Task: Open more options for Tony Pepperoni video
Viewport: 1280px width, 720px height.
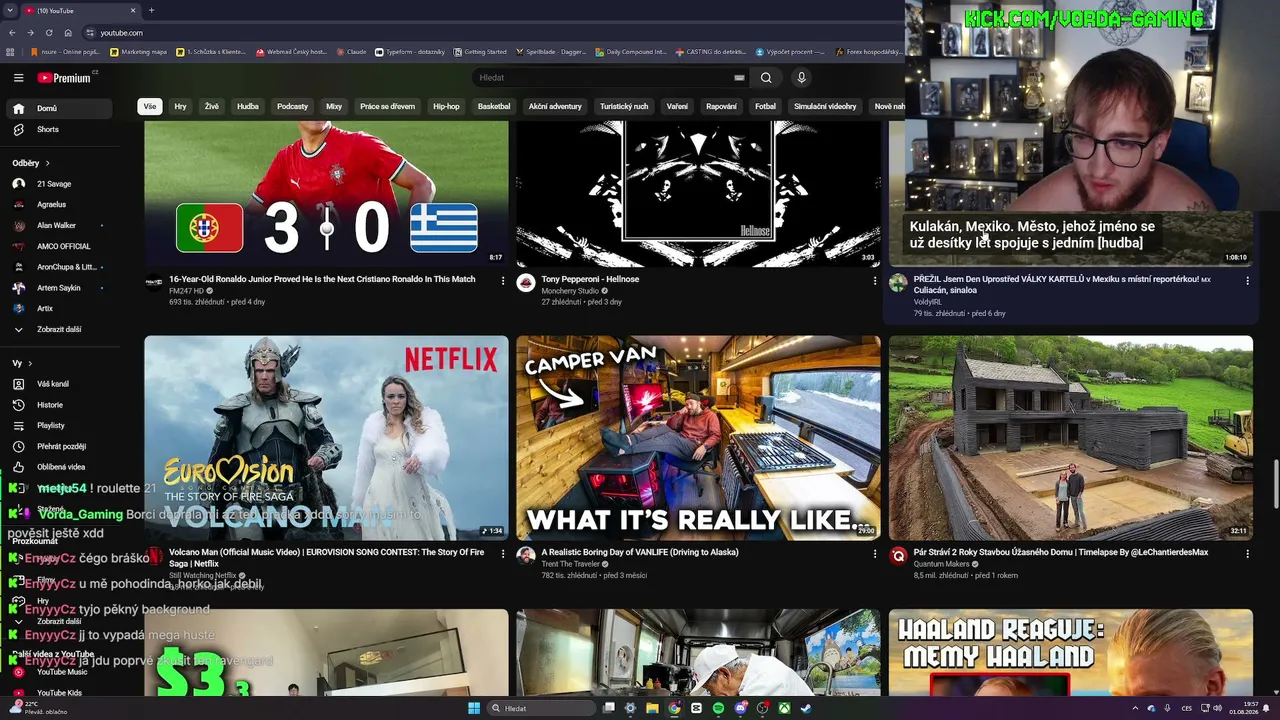Action: [875, 281]
